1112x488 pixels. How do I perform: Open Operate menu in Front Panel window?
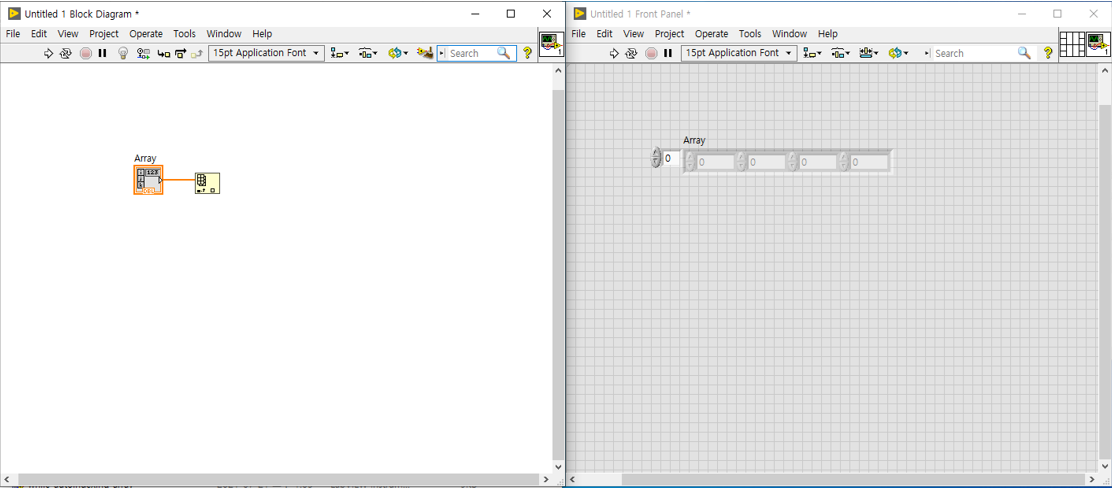pyautogui.click(x=711, y=33)
